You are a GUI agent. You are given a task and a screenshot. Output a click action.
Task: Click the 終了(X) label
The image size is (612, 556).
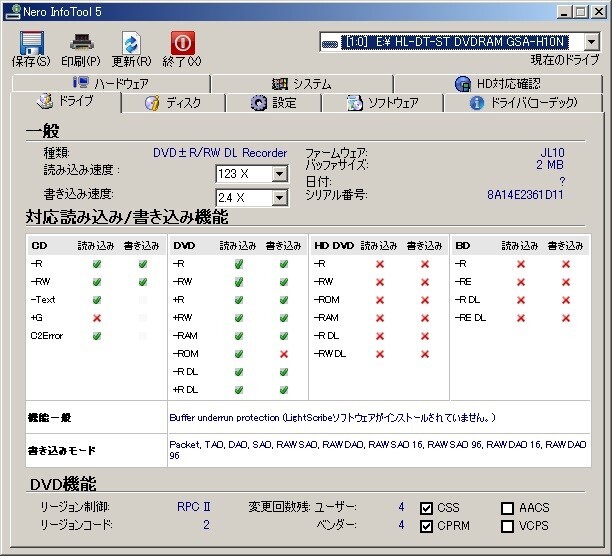coord(182,62)
